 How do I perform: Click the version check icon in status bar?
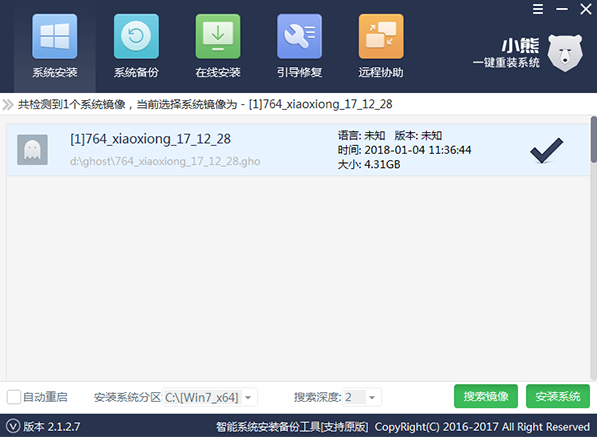pyautogui.click(x=13, y=426)
